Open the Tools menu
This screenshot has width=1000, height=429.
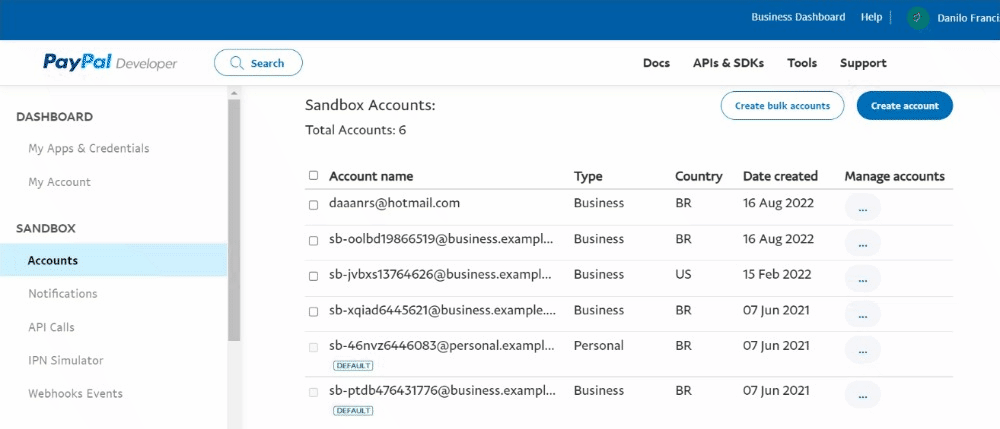(802, 63)
